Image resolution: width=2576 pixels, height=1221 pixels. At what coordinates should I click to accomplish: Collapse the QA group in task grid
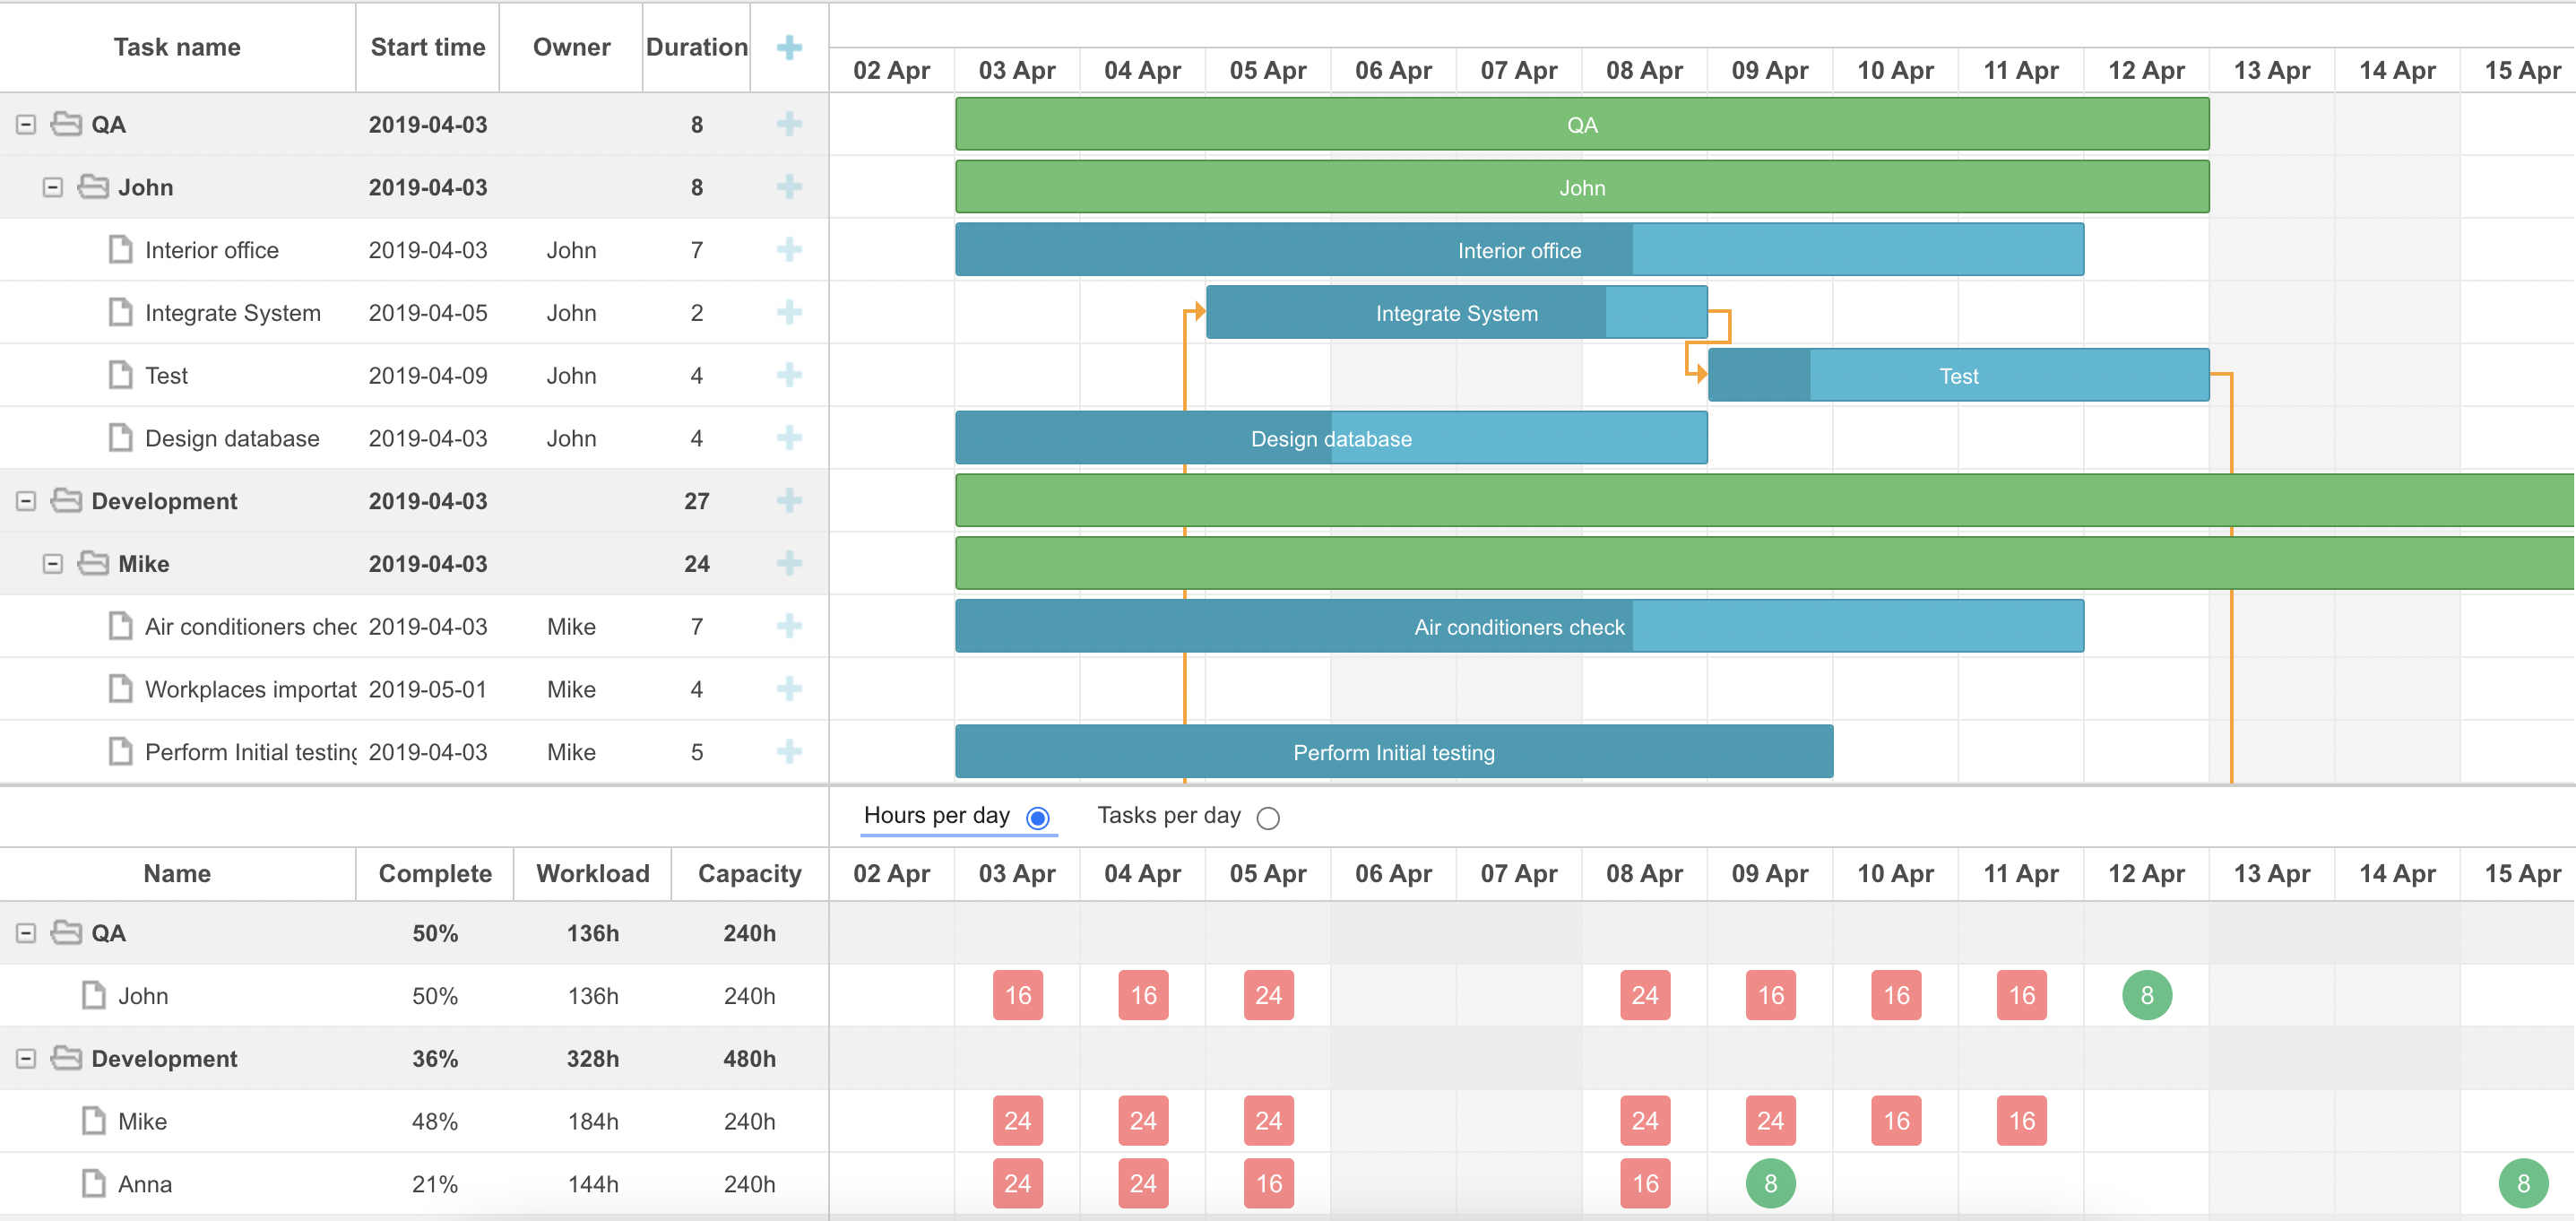tap(26, 124)
